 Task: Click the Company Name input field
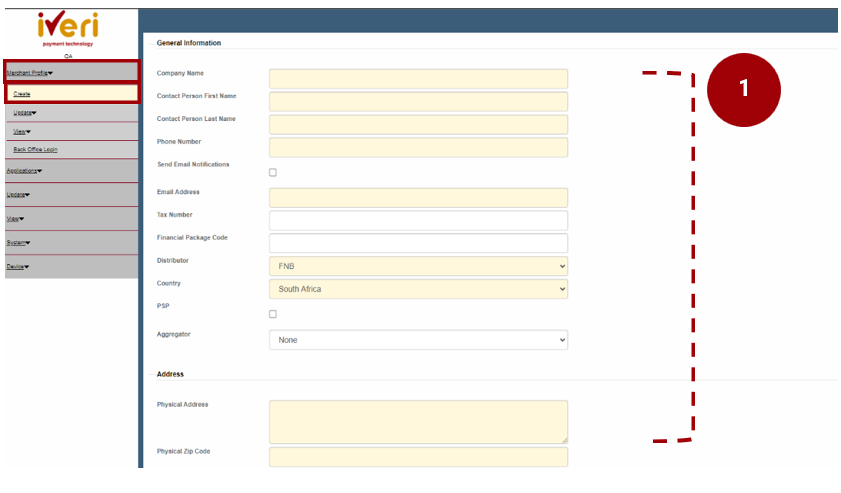418,79
